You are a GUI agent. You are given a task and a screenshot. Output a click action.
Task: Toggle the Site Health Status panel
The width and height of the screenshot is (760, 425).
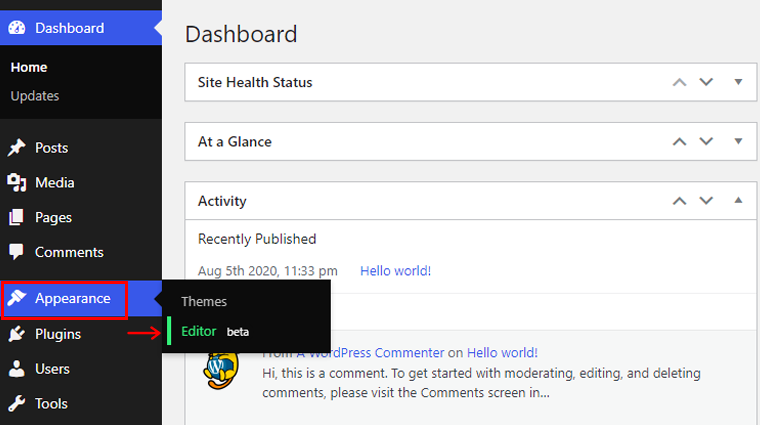[x=738, y=82]
